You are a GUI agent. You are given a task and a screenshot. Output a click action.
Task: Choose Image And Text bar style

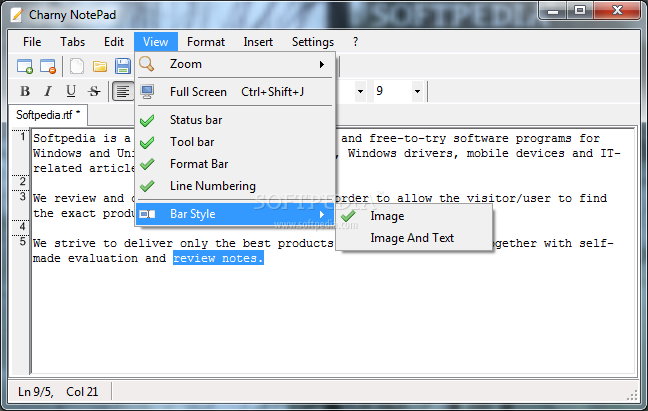414,238
